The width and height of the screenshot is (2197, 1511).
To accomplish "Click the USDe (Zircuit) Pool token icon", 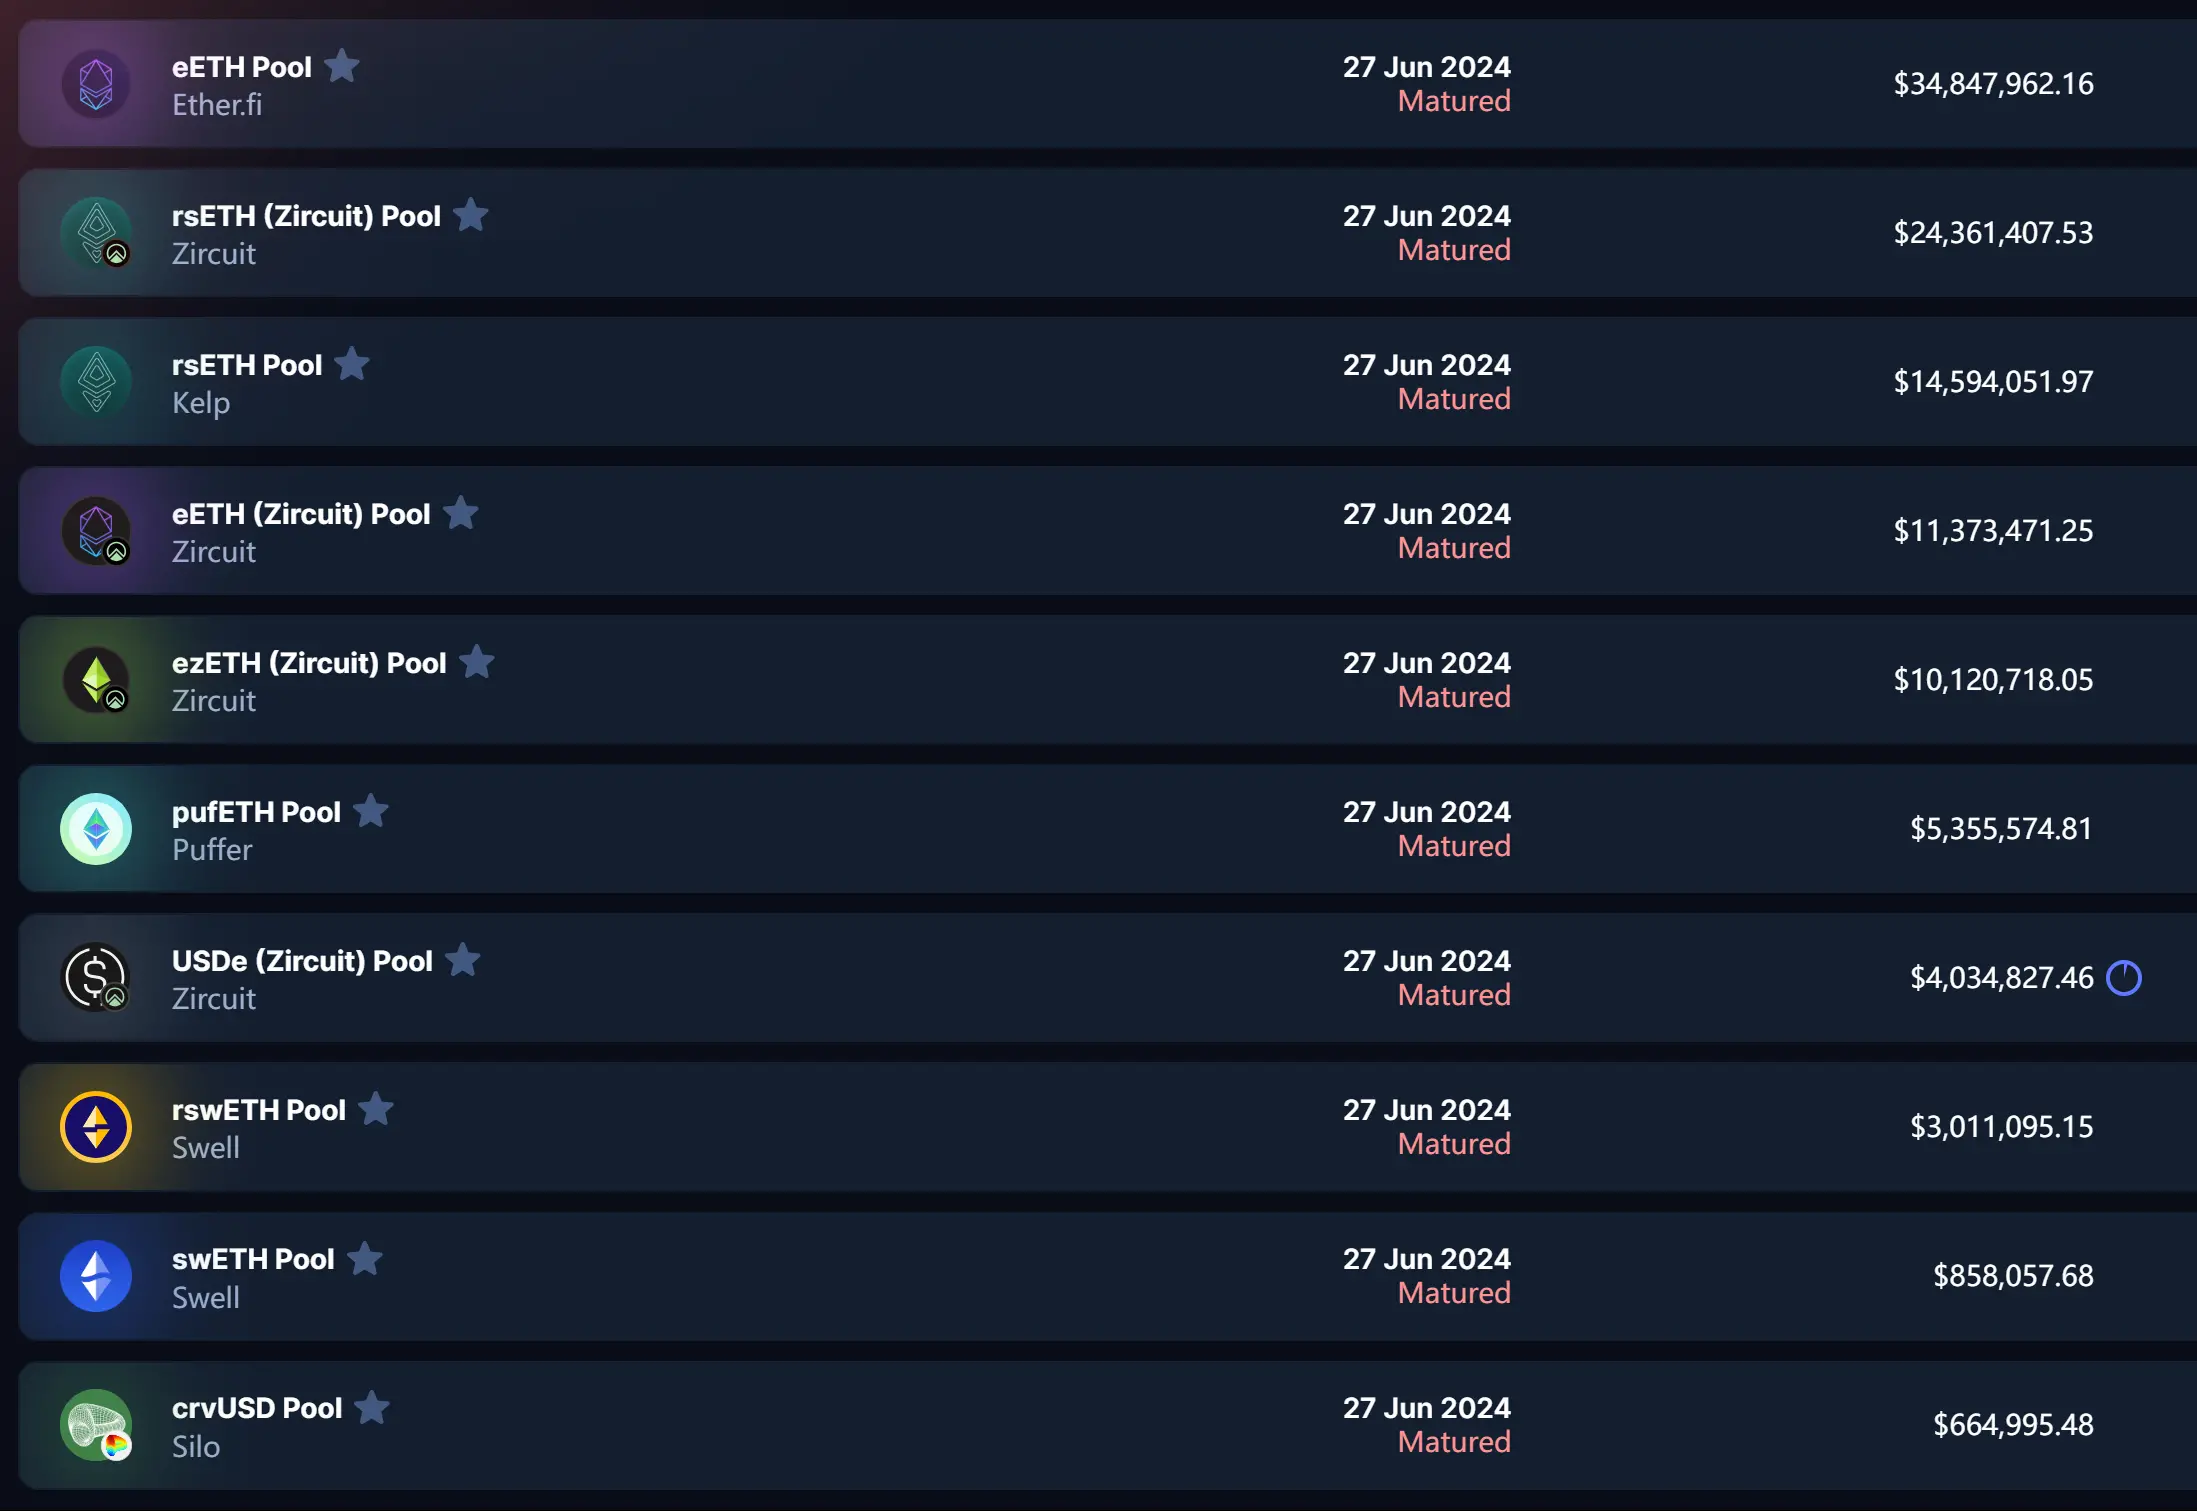I will tap(96, 978).
